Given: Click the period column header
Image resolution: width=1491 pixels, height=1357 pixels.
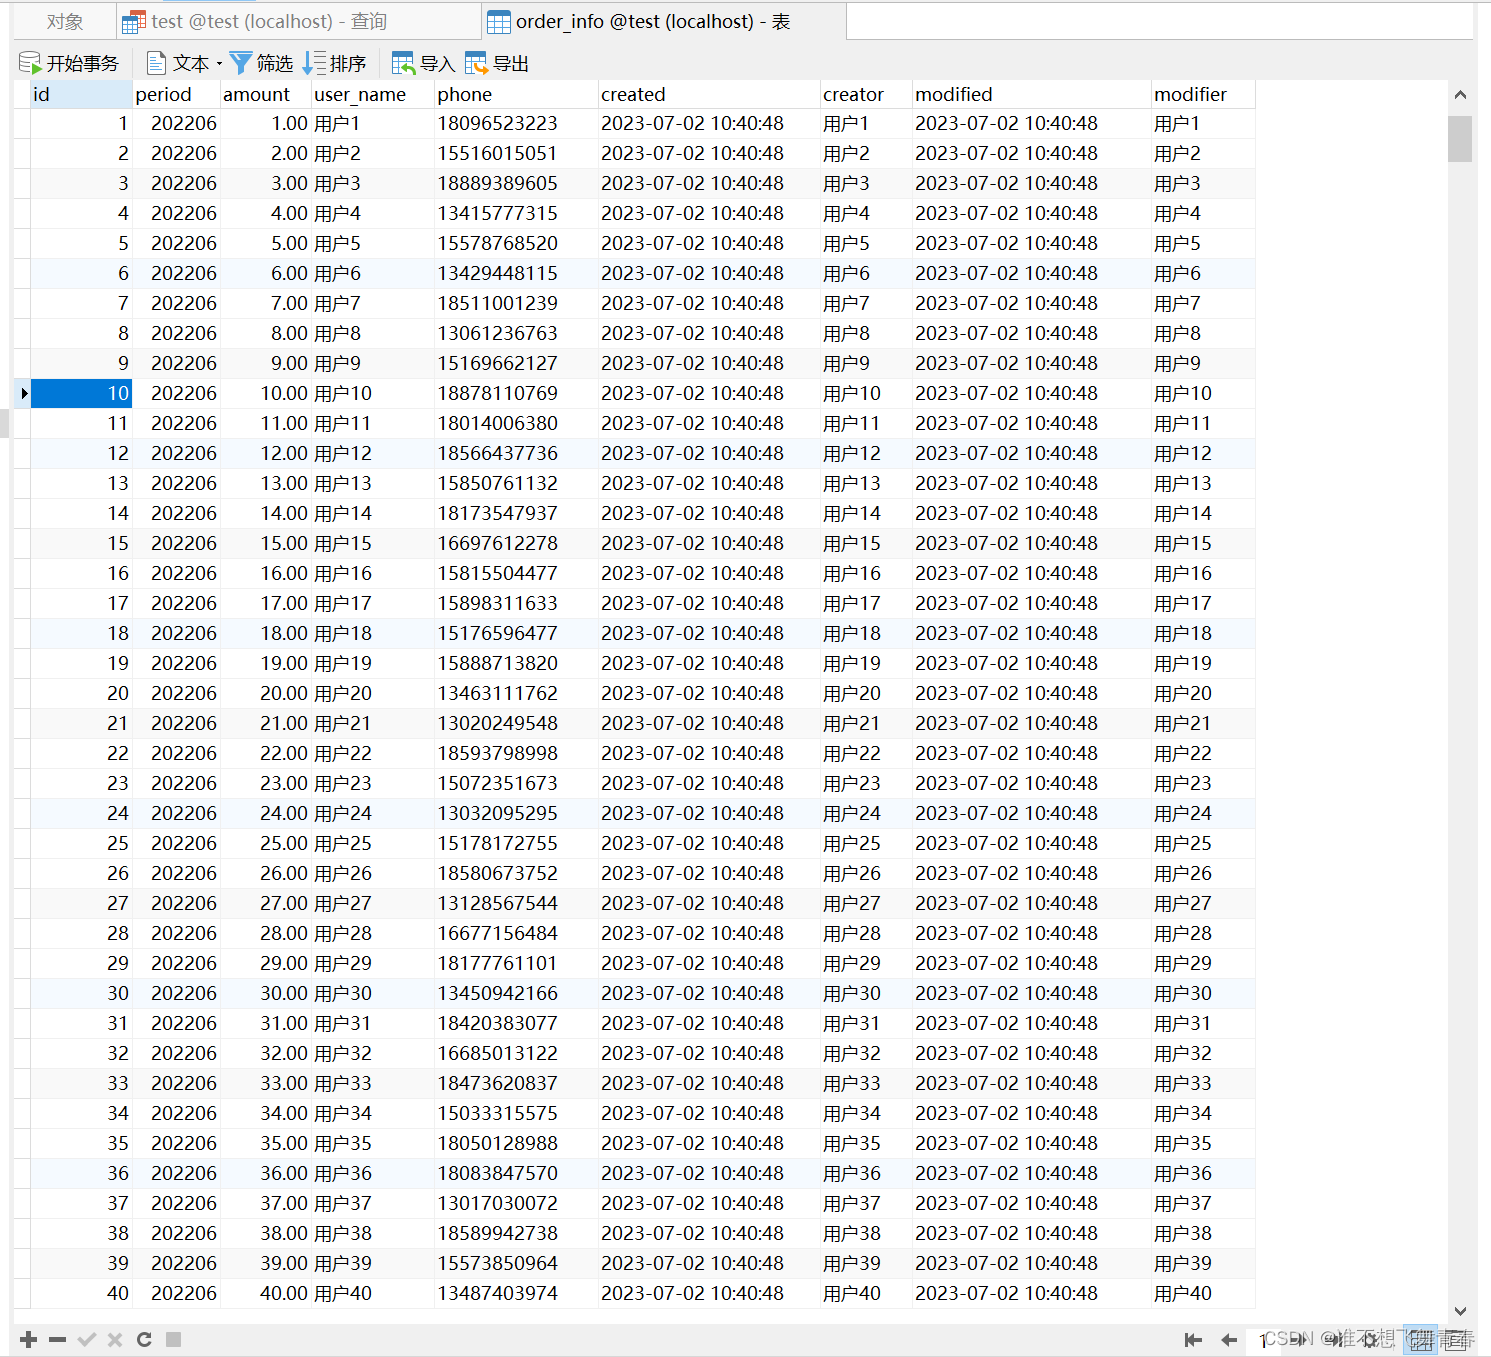Looking at the screenshot, I should [x=176, y=94].
